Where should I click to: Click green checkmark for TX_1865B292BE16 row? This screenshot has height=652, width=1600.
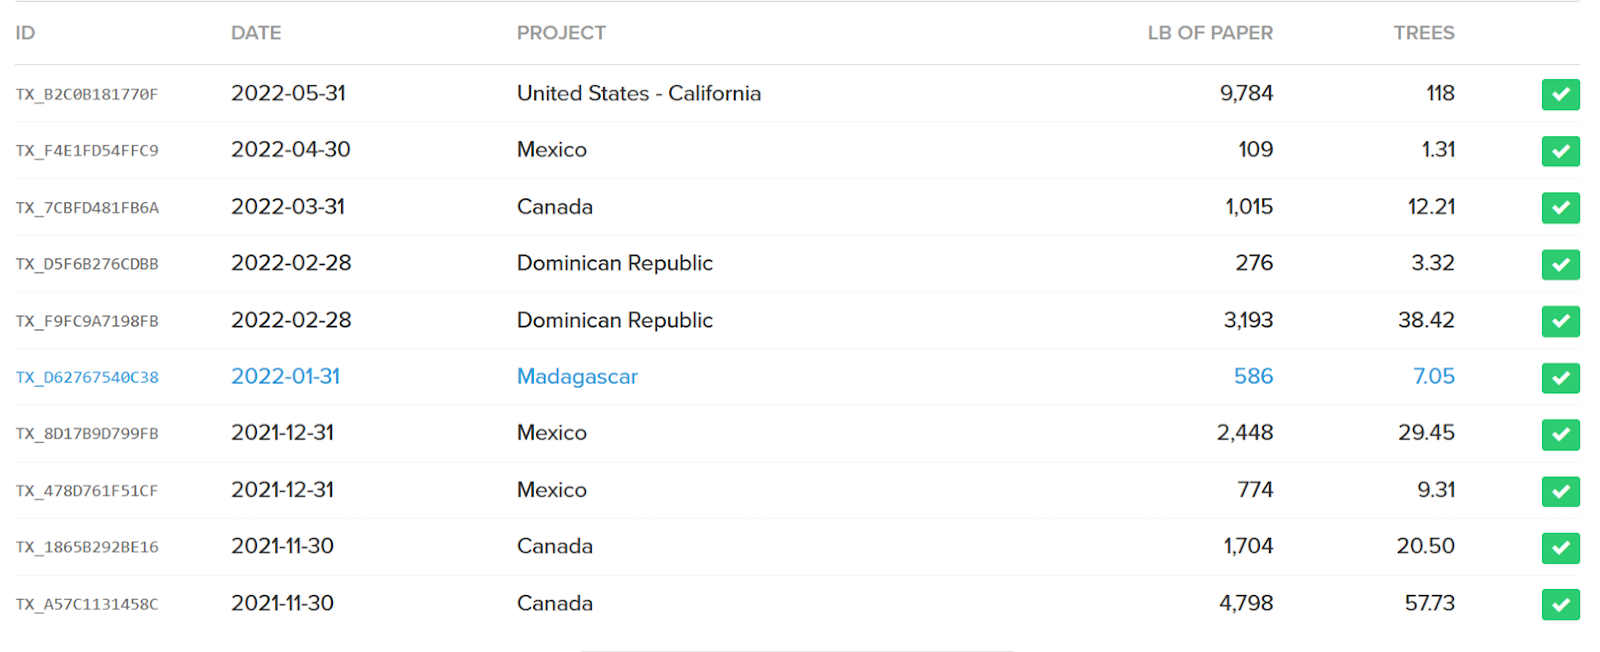coord(1560,547)
